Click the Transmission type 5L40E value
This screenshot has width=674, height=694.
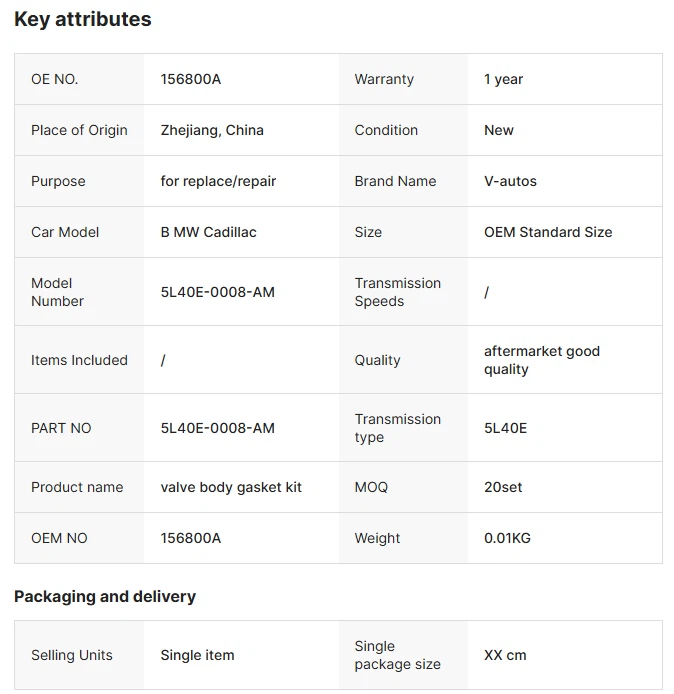(x=505, y=428)
